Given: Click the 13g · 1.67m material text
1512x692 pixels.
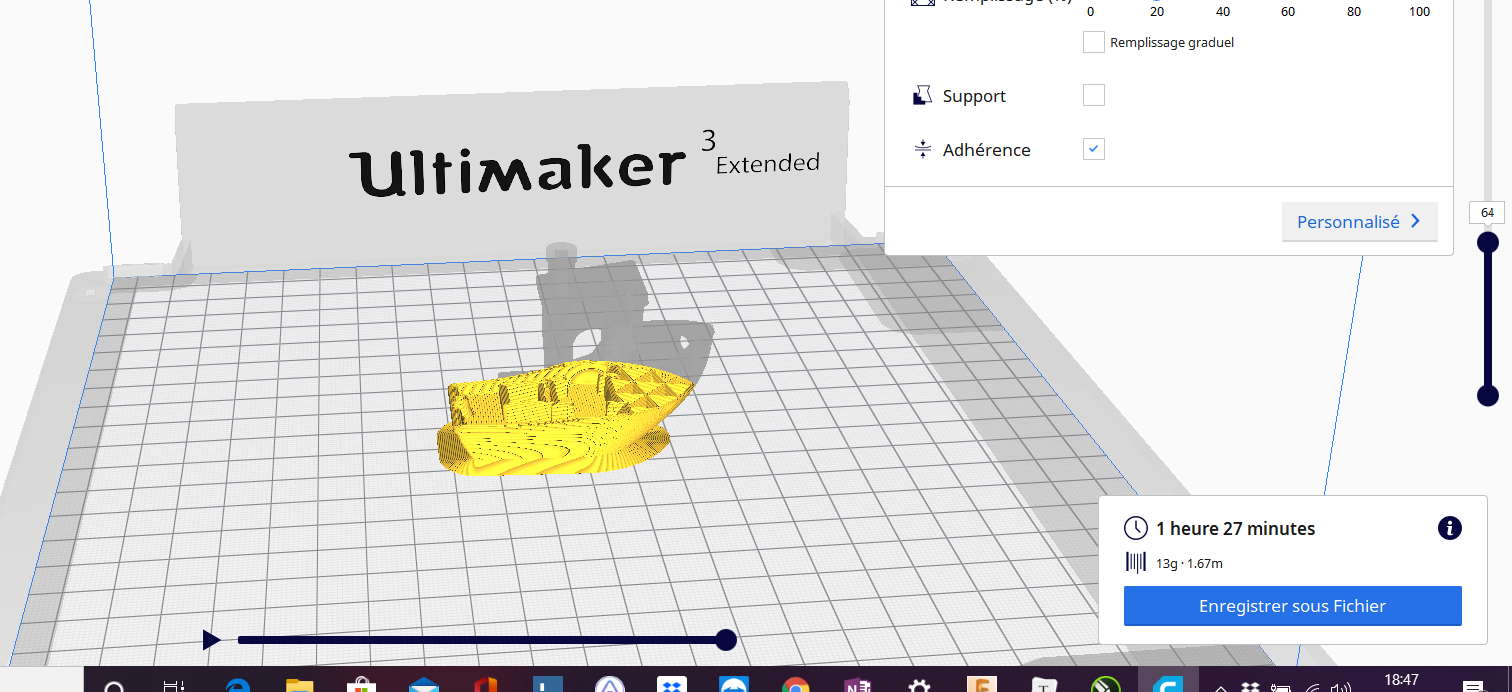Looking at the screenshot, I should [x=1189, y=563].
